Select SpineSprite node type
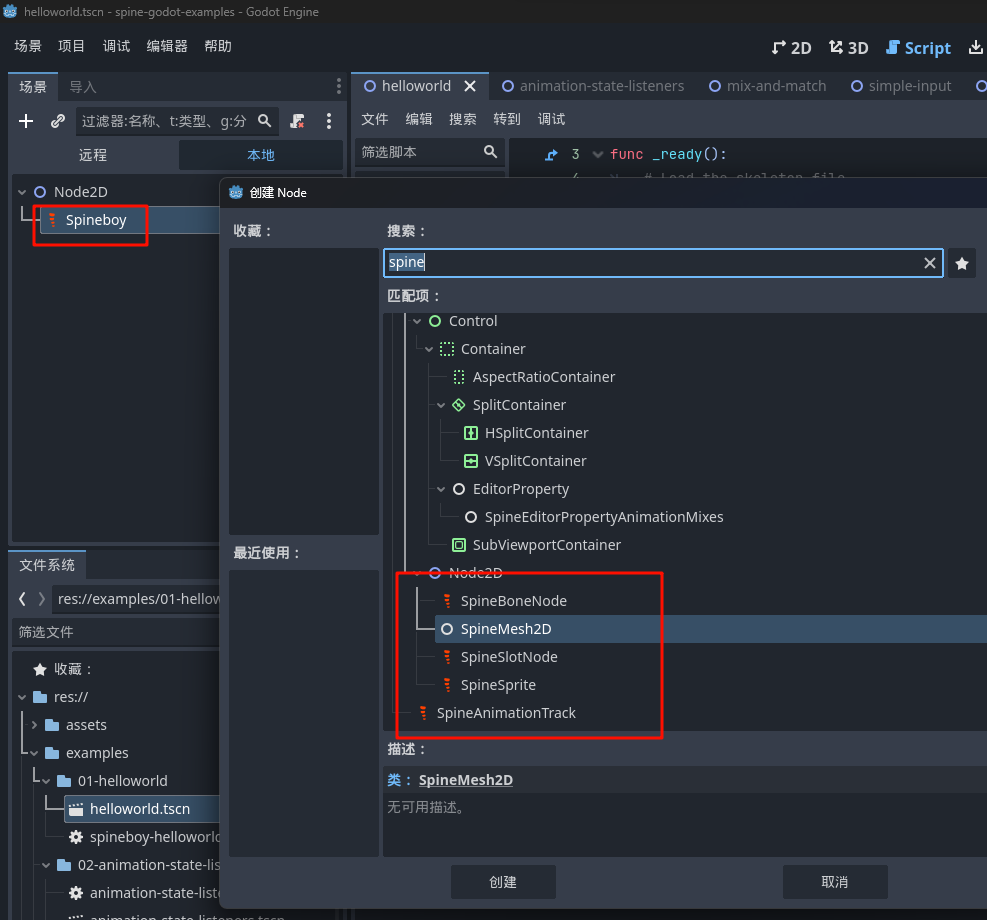This screenshot has width=987, height=920. pos(498,685)
